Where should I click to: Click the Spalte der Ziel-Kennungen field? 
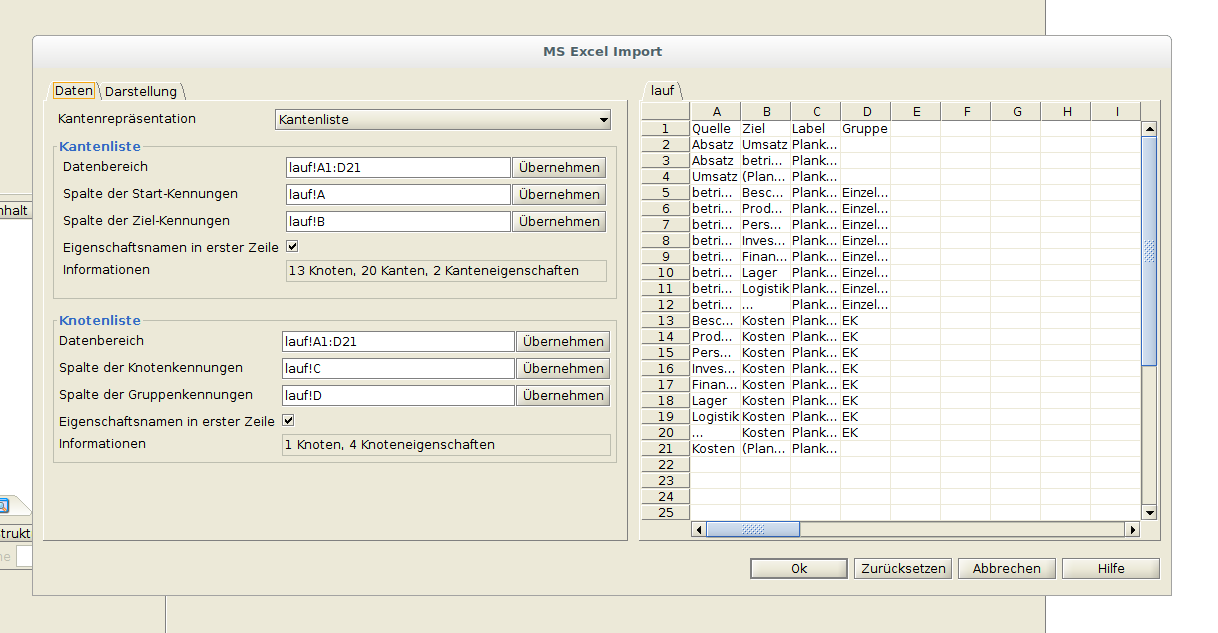click(398, 221)
